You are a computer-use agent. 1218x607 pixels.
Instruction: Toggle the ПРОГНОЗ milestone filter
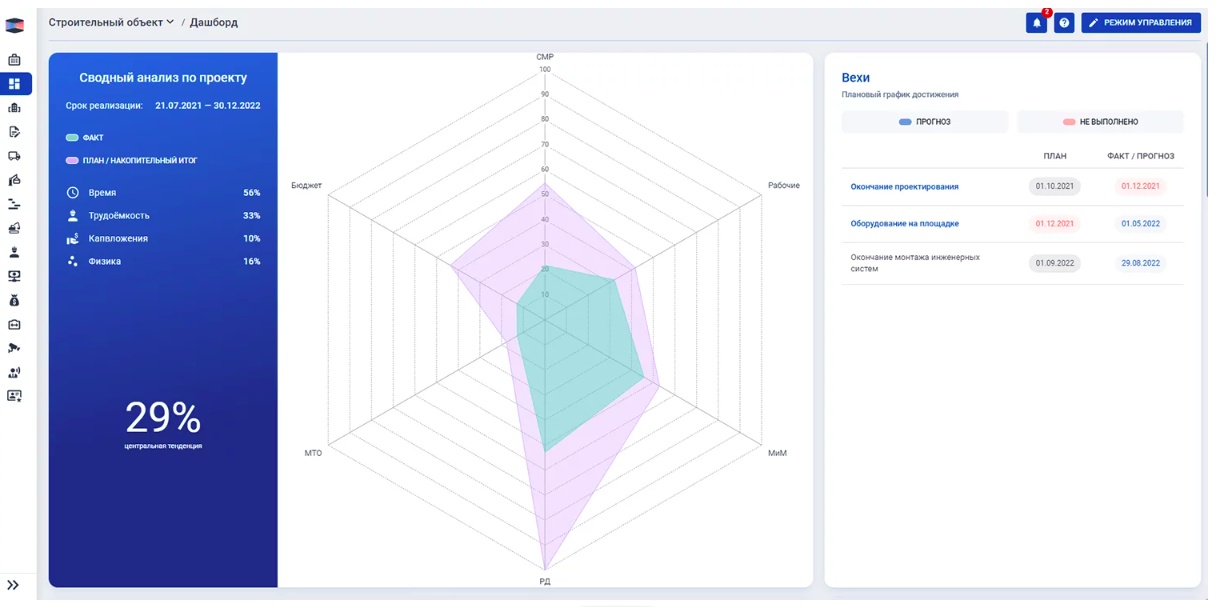click(925, 122)
